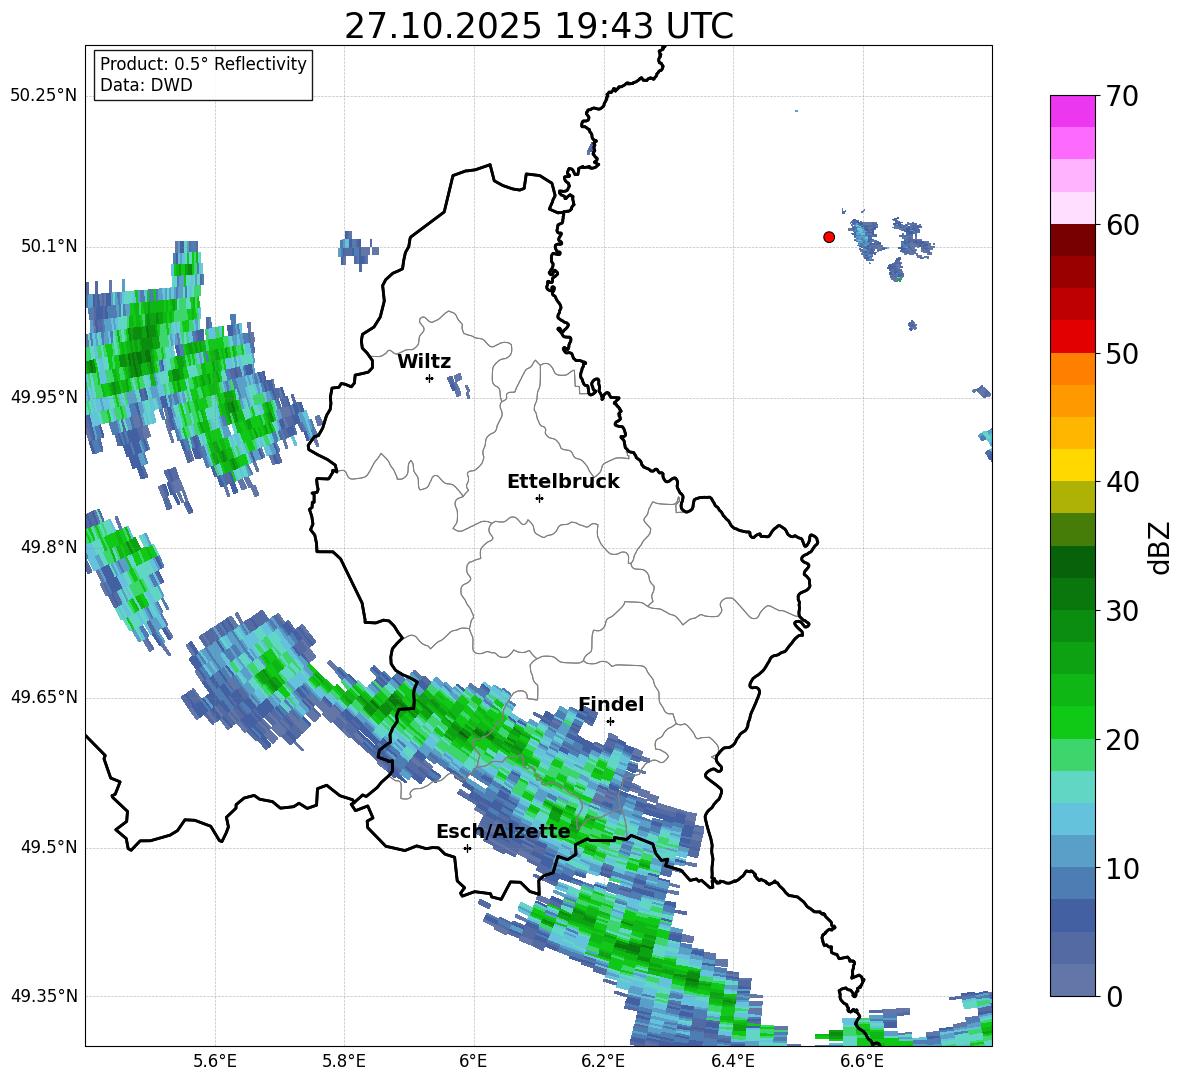Click the 50.25°N latitude label

tap(44, 96)
